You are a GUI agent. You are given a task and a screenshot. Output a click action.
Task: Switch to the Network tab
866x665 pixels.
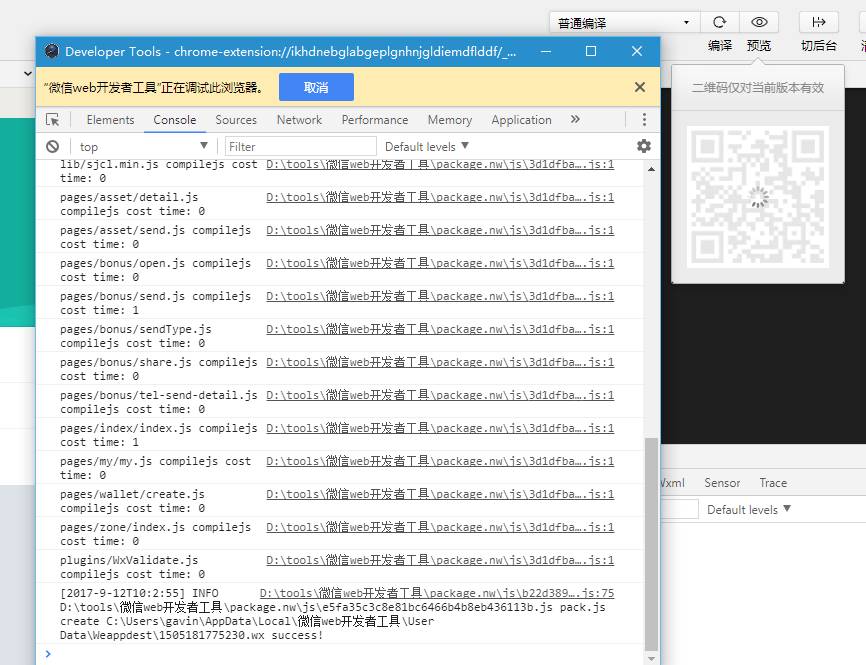pyautogui.click(x=299, y=120)
